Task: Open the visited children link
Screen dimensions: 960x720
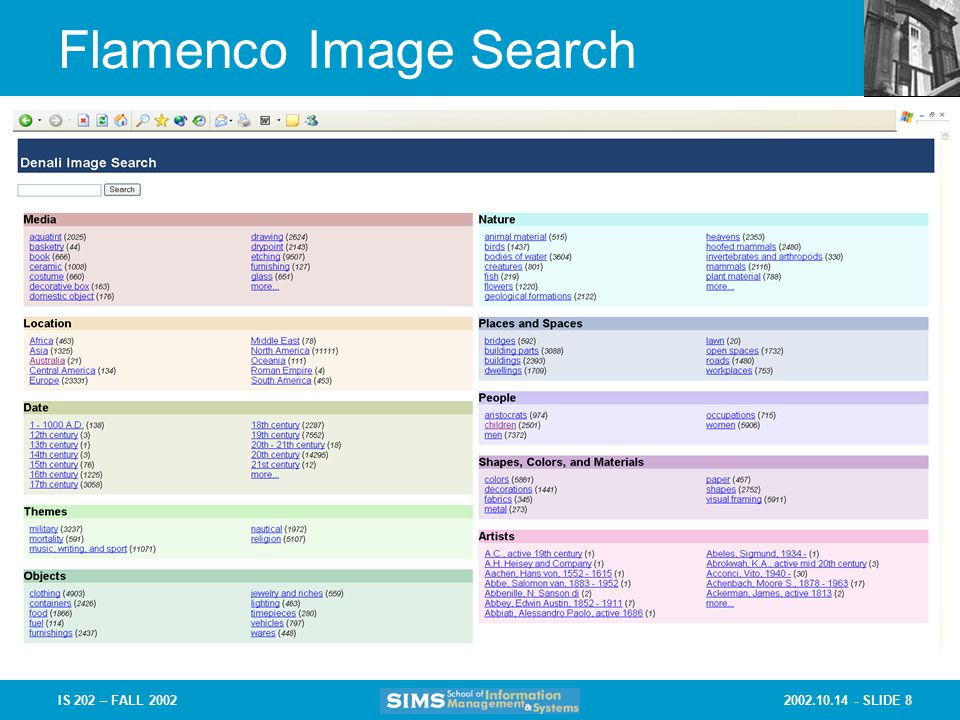Action: (x=500, y=425)
